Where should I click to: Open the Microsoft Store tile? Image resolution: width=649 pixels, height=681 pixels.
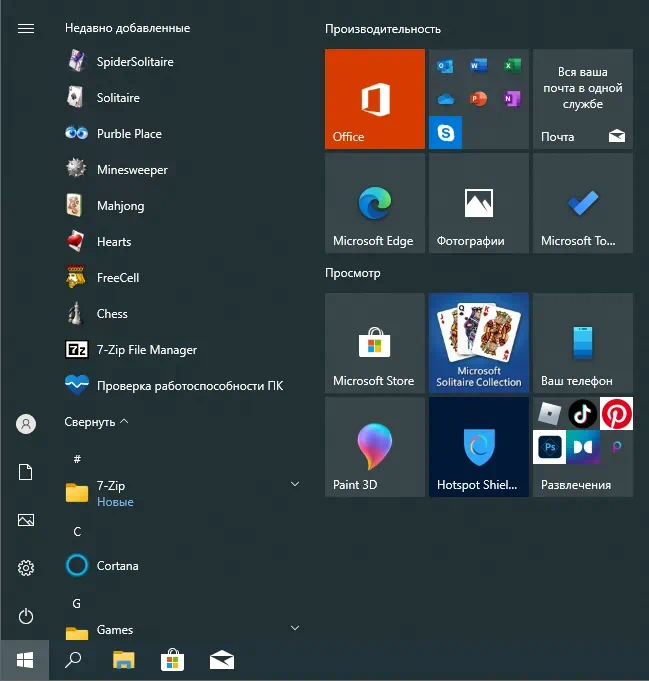click(x=375, y=343)
